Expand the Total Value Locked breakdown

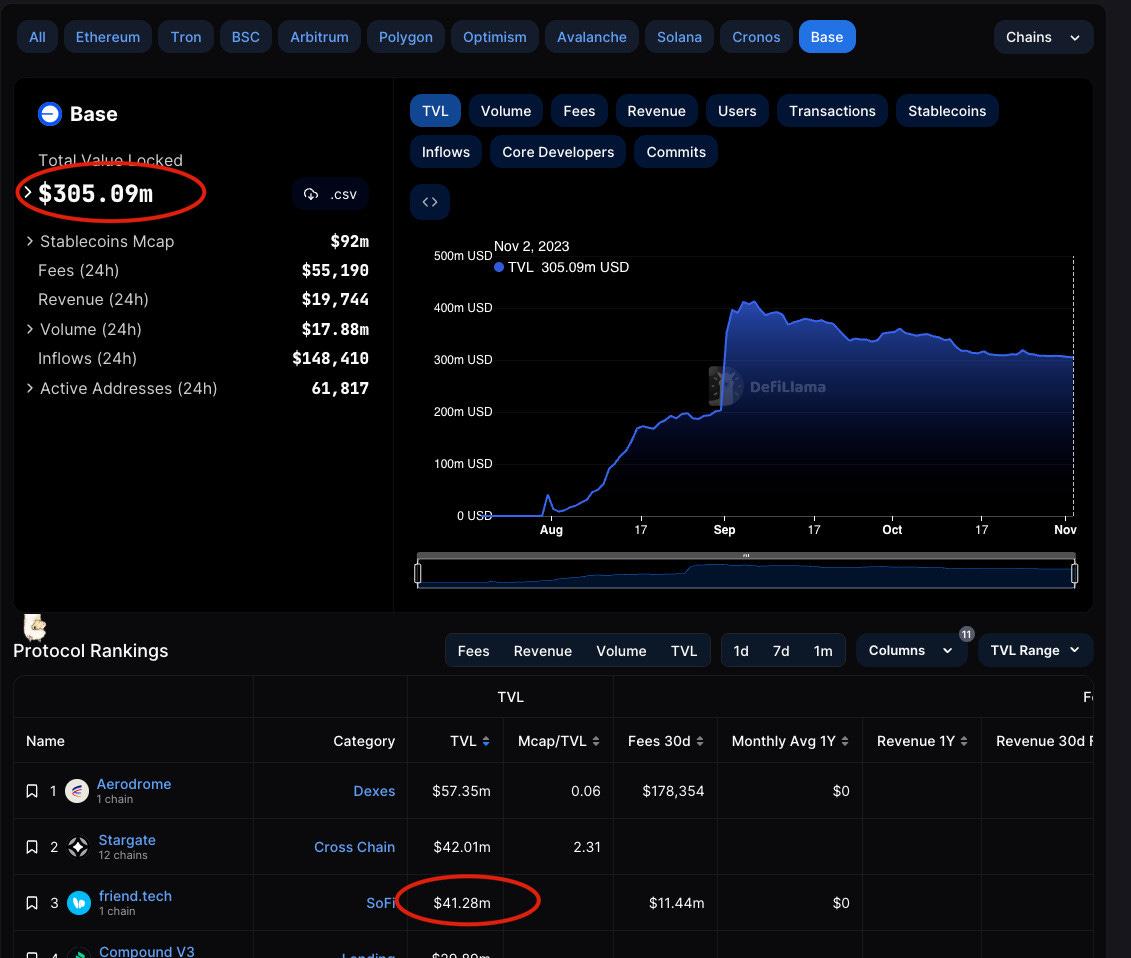pos(28,193)
